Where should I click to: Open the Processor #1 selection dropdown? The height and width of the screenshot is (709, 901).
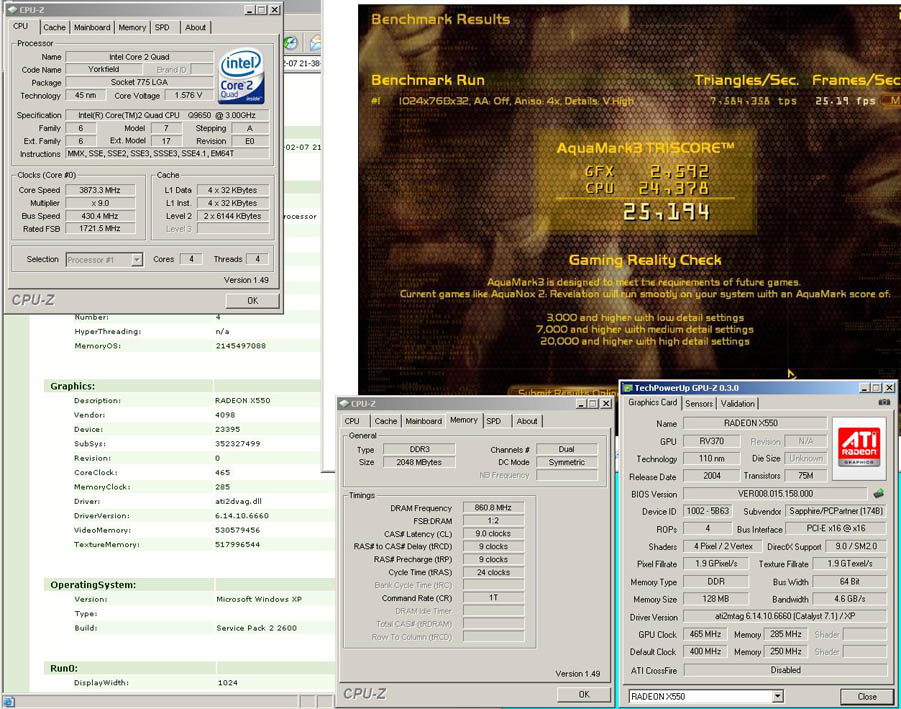point(104,260)
